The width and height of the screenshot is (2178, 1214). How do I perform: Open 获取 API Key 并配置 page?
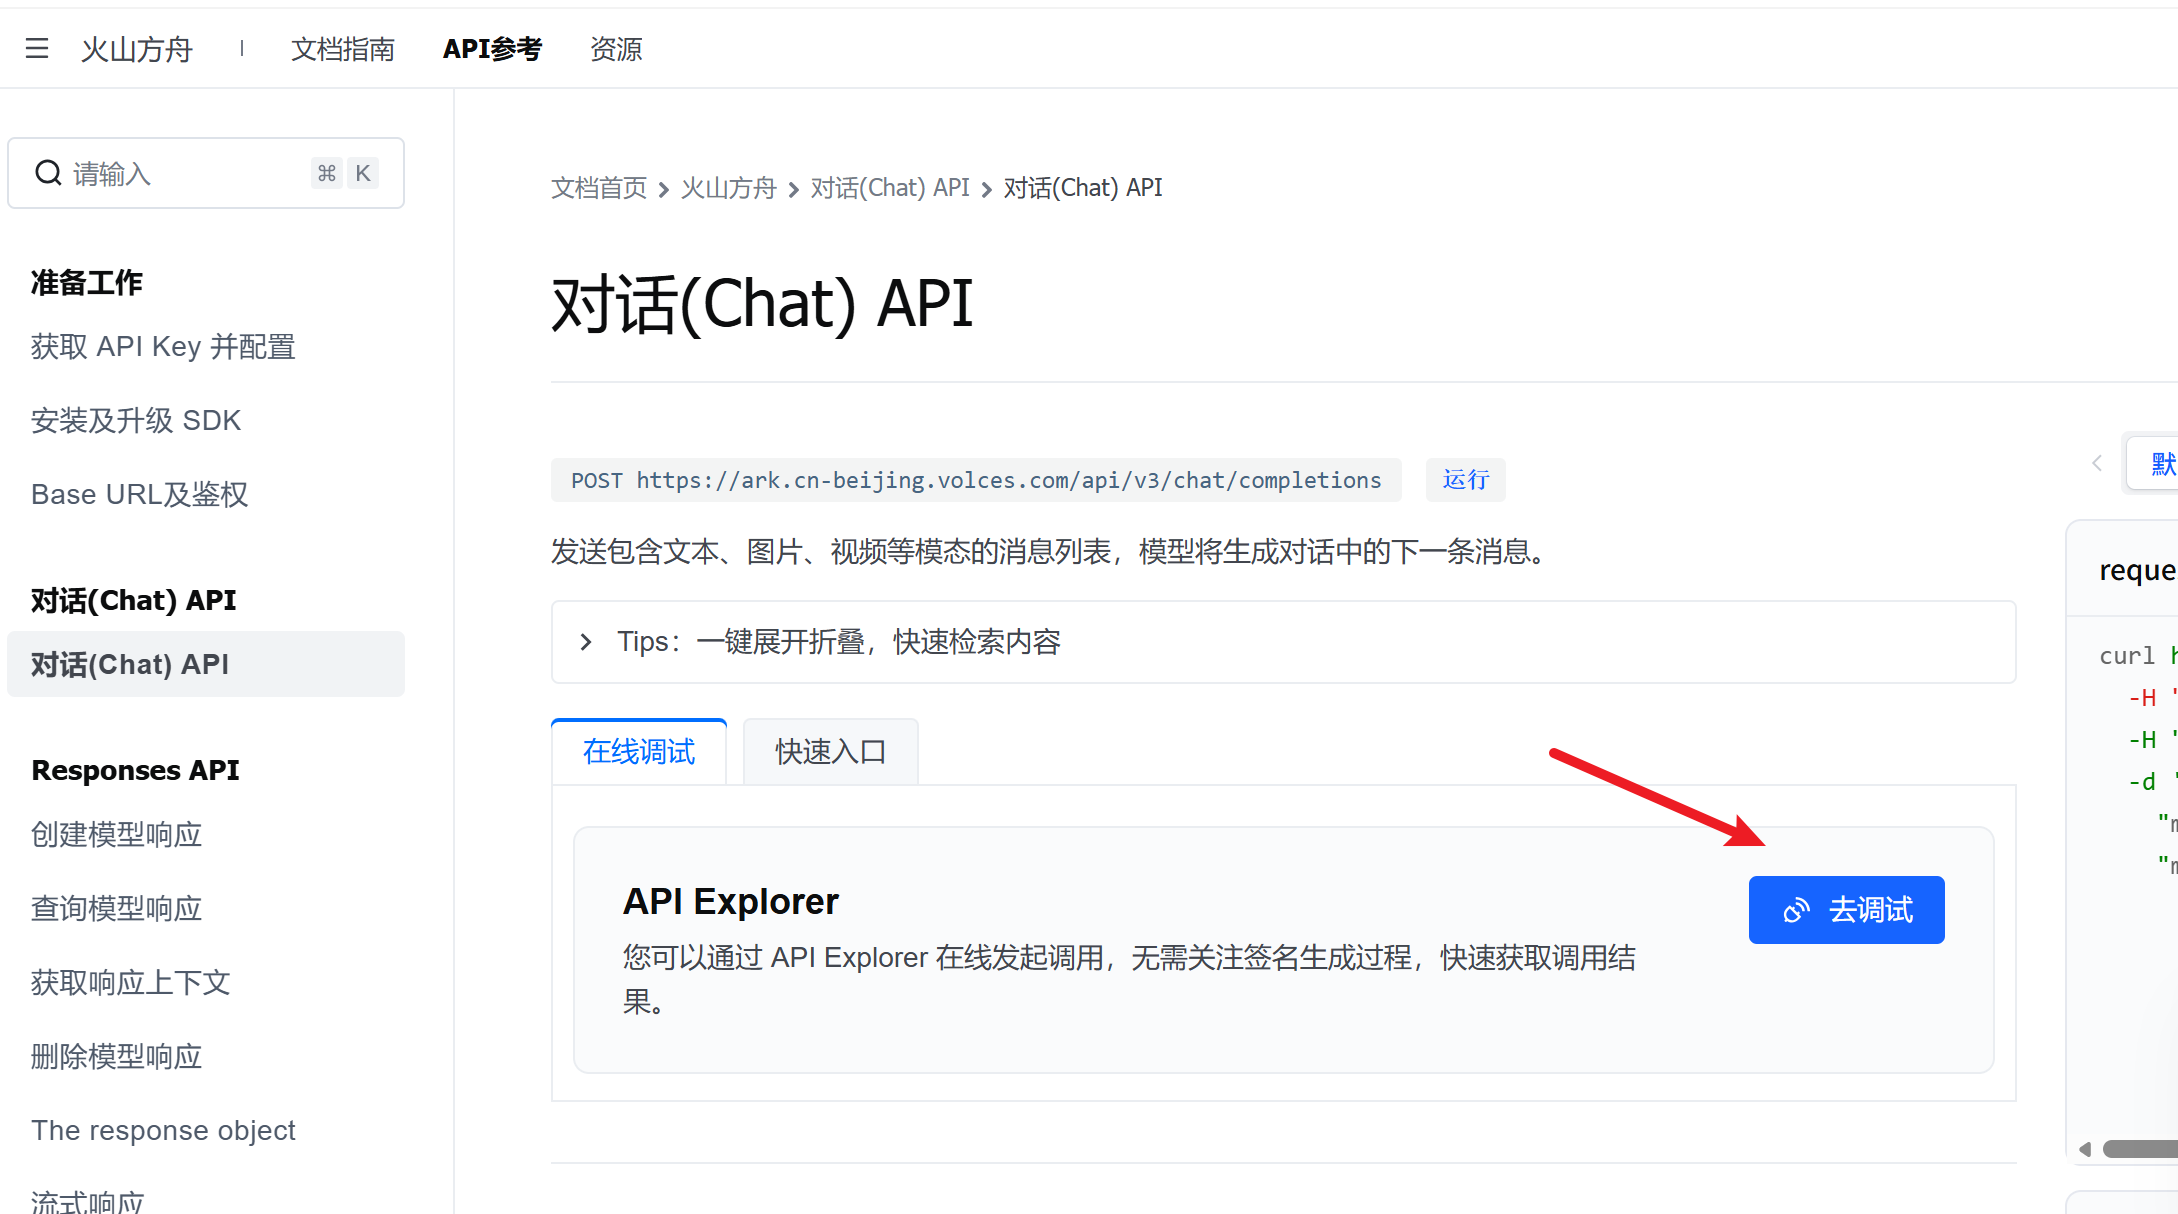163,347
